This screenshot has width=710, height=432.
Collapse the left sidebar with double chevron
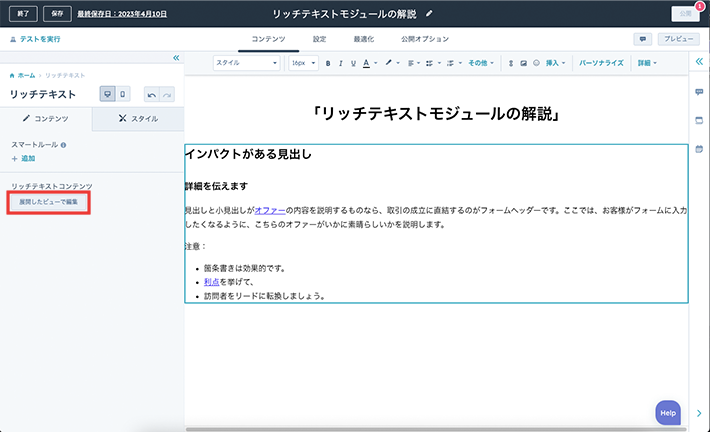tap(176, 58)
